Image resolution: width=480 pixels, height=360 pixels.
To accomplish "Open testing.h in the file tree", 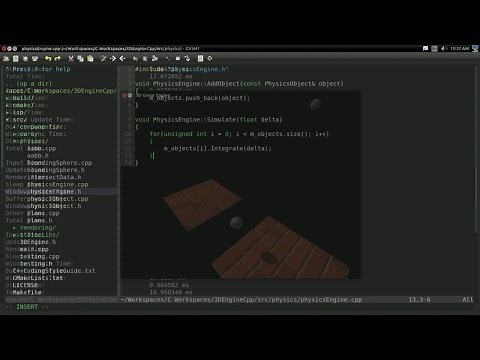I will click(x=36, y=264).
